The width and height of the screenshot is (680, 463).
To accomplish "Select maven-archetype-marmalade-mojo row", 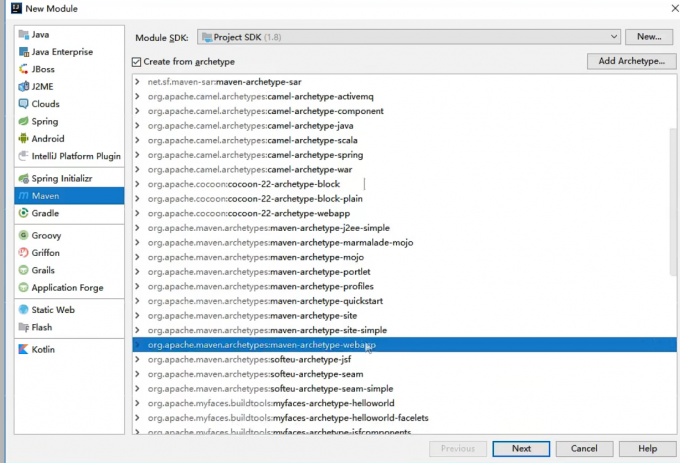I will (404, 242).
